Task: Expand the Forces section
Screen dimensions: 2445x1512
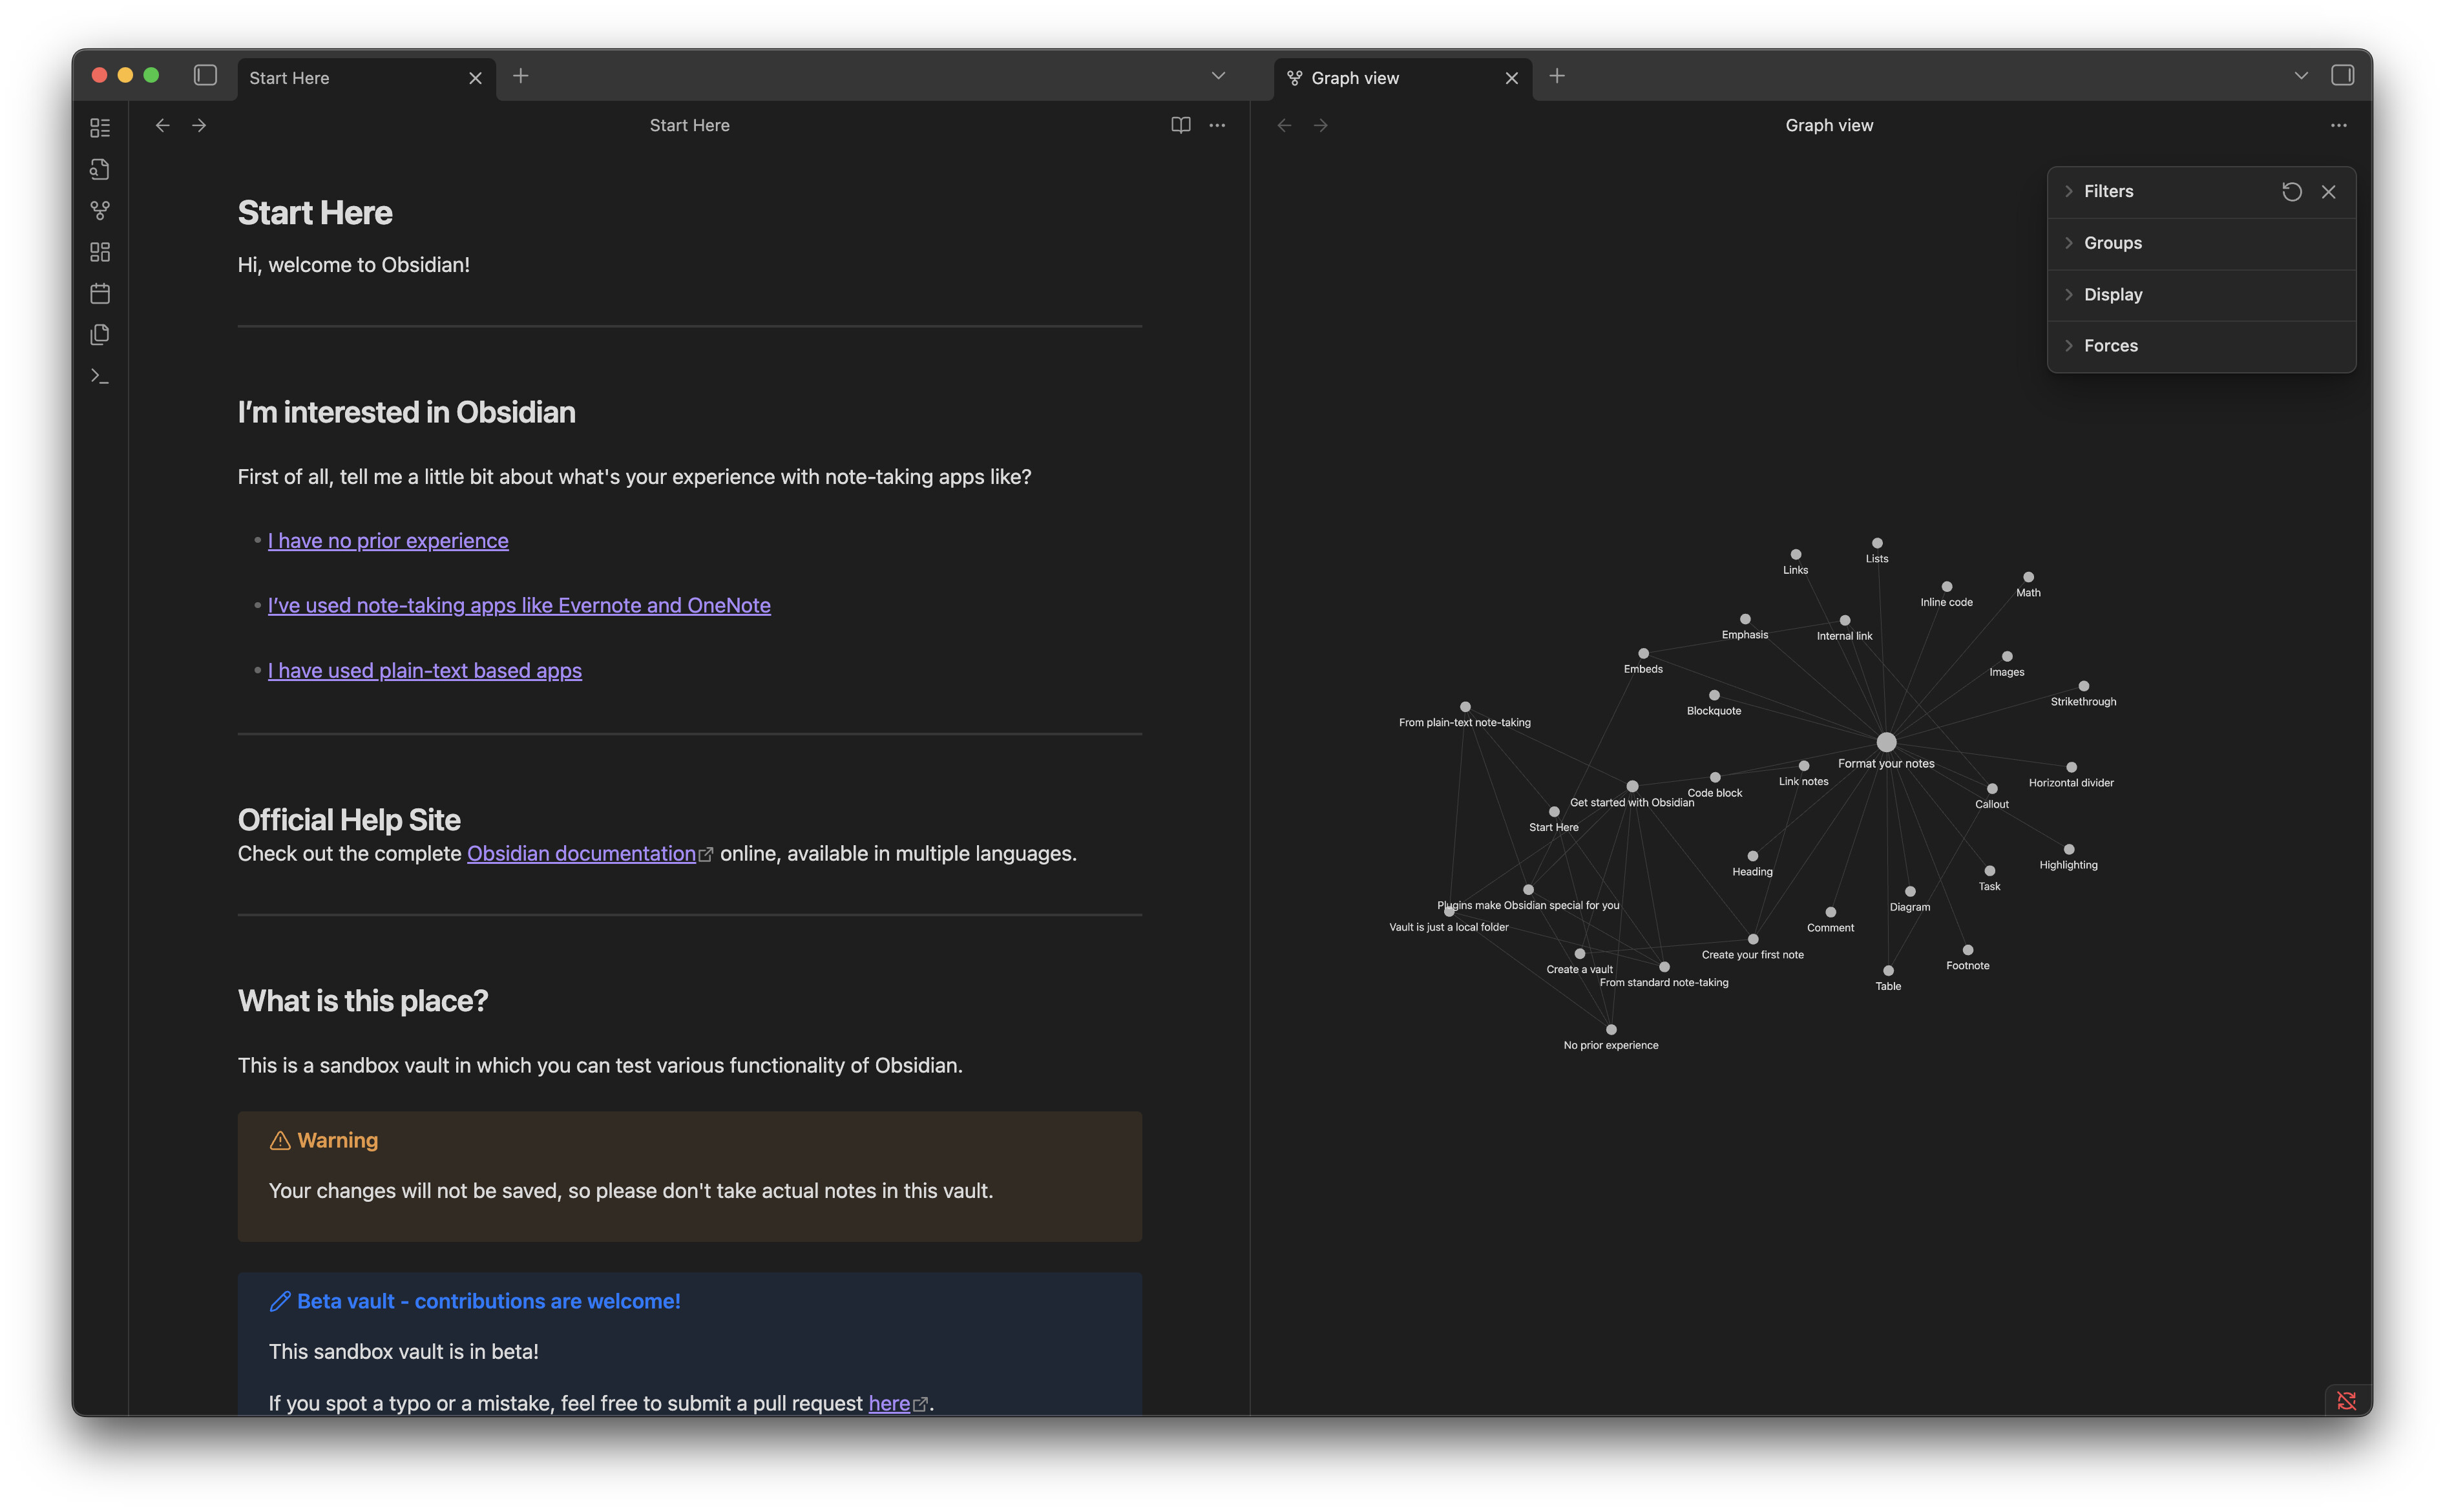Action: click(2110, 346)
